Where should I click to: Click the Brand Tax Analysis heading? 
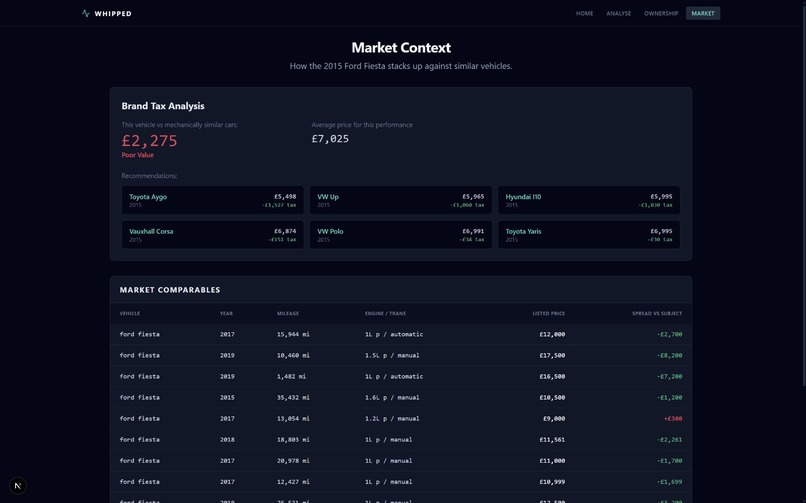click(163, 106)
